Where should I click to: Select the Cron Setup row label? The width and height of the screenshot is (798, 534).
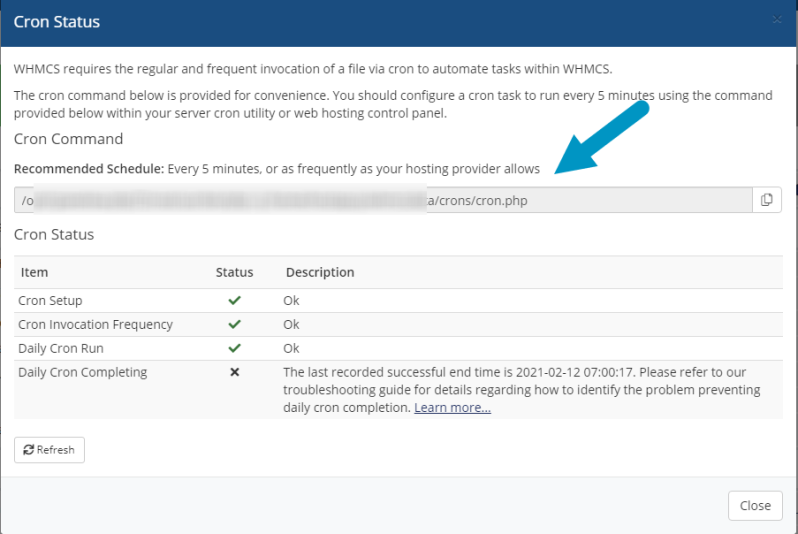50,300
